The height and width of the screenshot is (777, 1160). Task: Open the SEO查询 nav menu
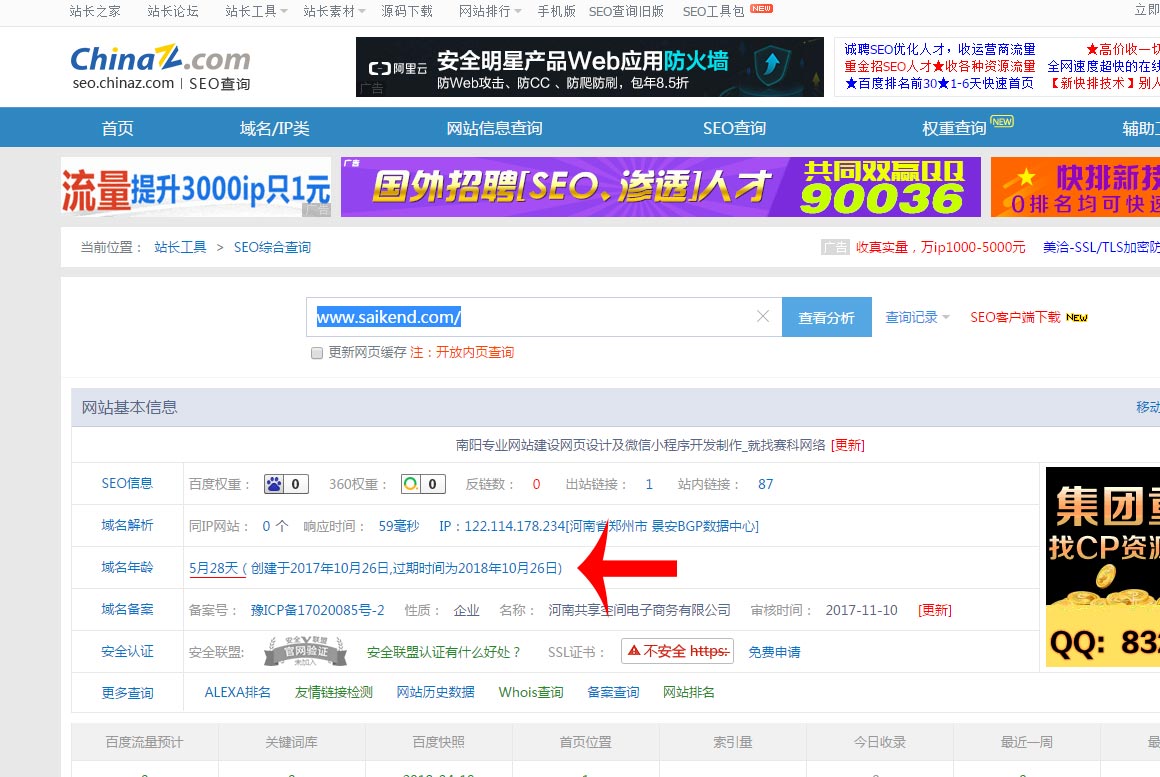pyautogui.click(x=734, y=128)
